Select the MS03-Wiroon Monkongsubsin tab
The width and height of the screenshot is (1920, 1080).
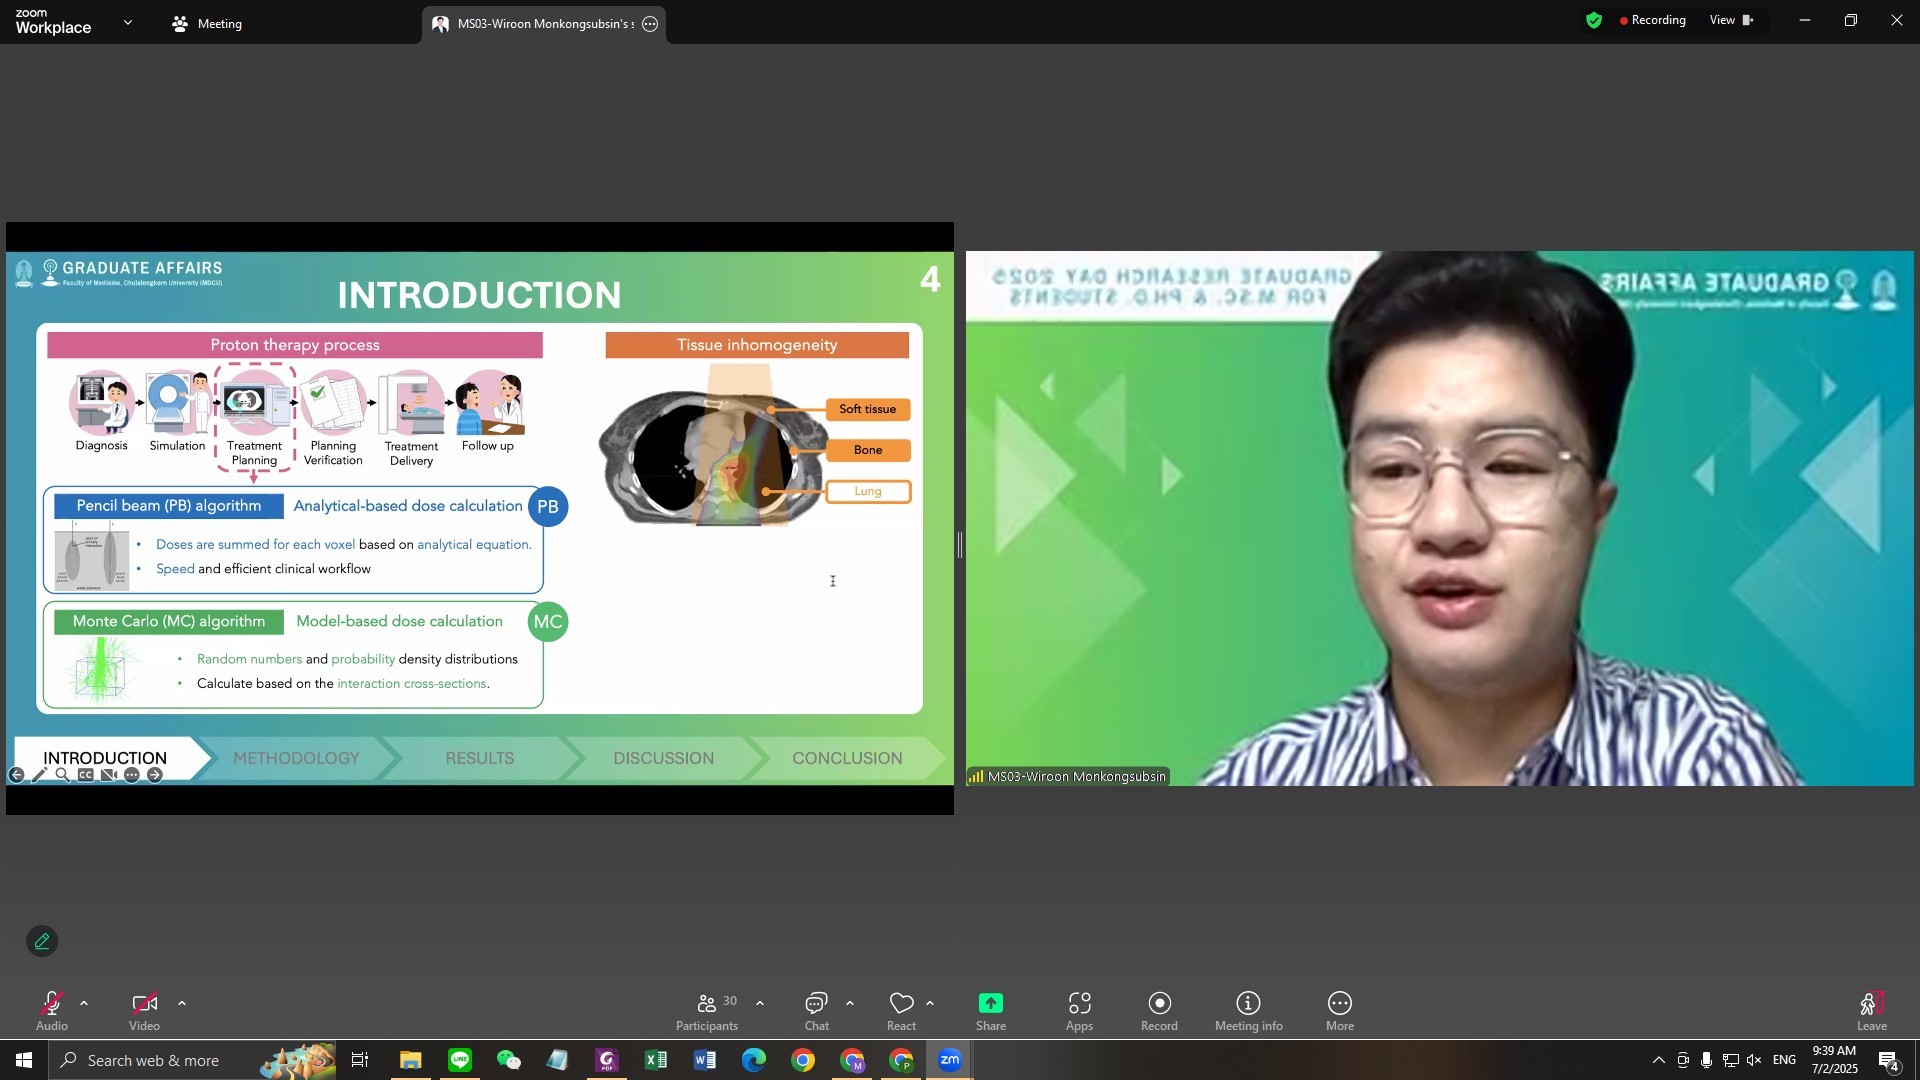(x=543, y=24)
